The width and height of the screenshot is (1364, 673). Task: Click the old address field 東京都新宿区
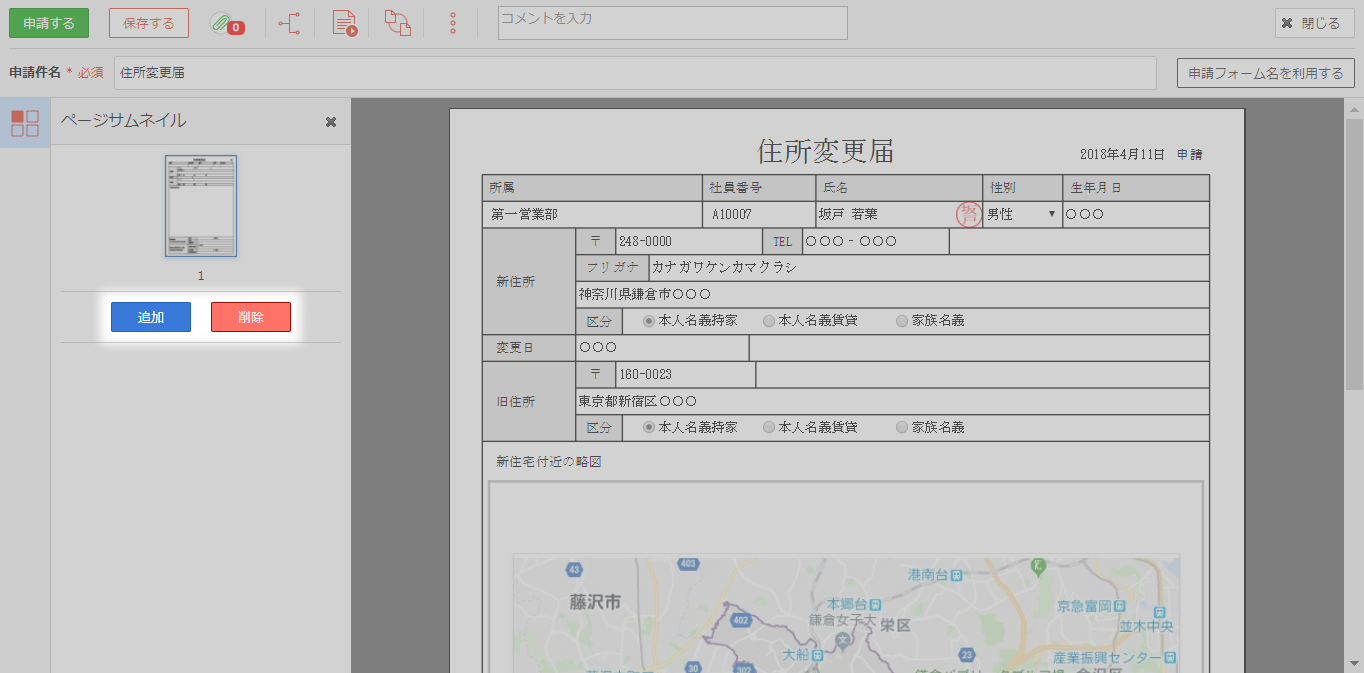(893, 401)
